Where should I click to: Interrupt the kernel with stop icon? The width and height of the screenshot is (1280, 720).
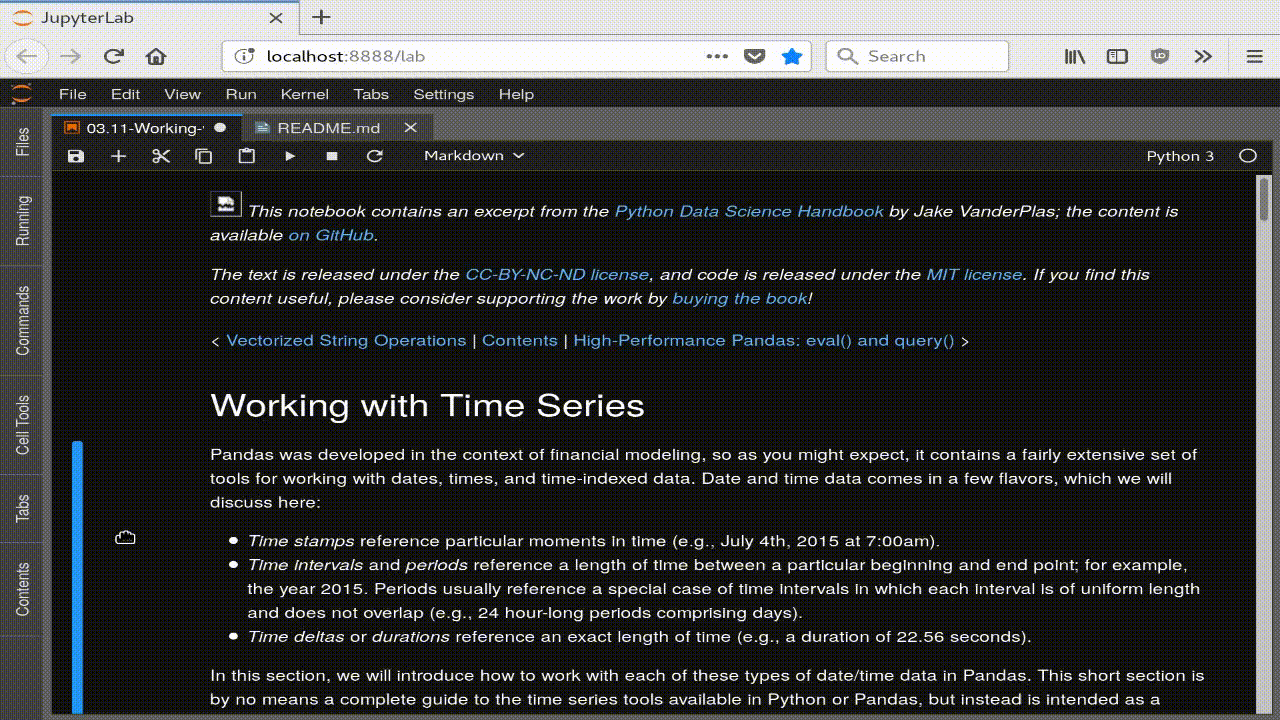(x=332, y=156)
